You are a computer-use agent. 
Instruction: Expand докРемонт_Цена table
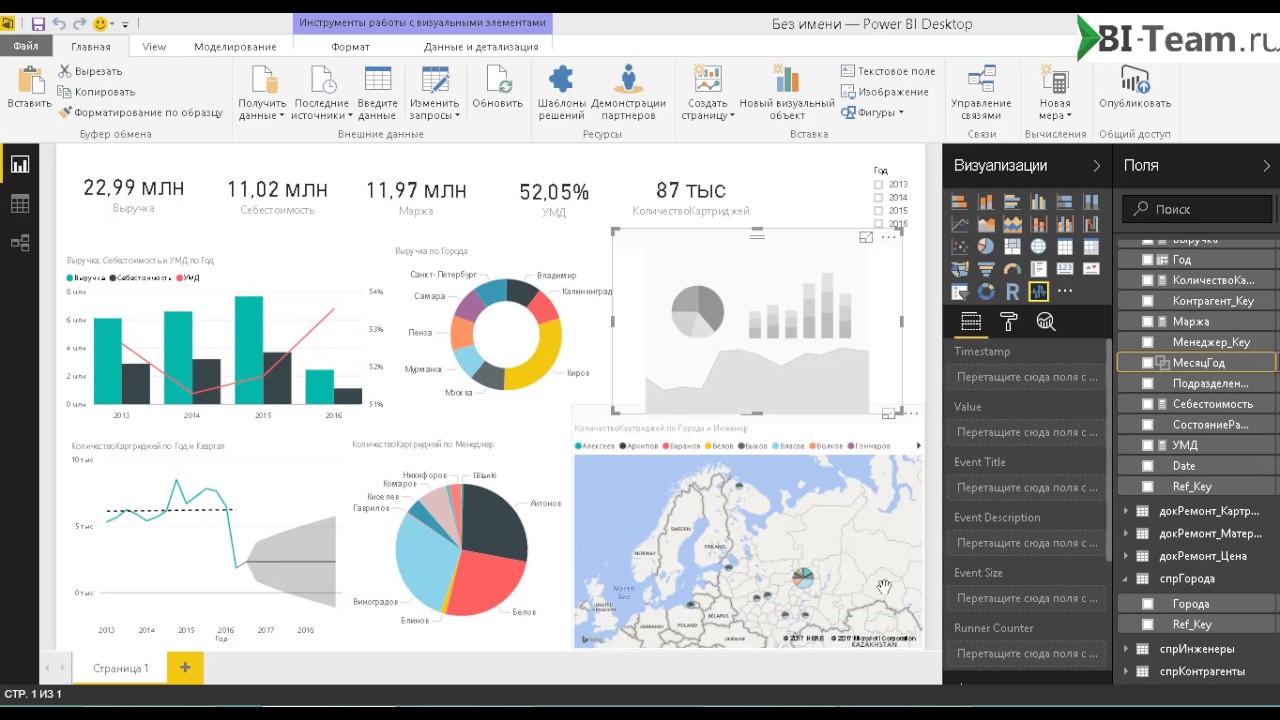click(1126, 556)
